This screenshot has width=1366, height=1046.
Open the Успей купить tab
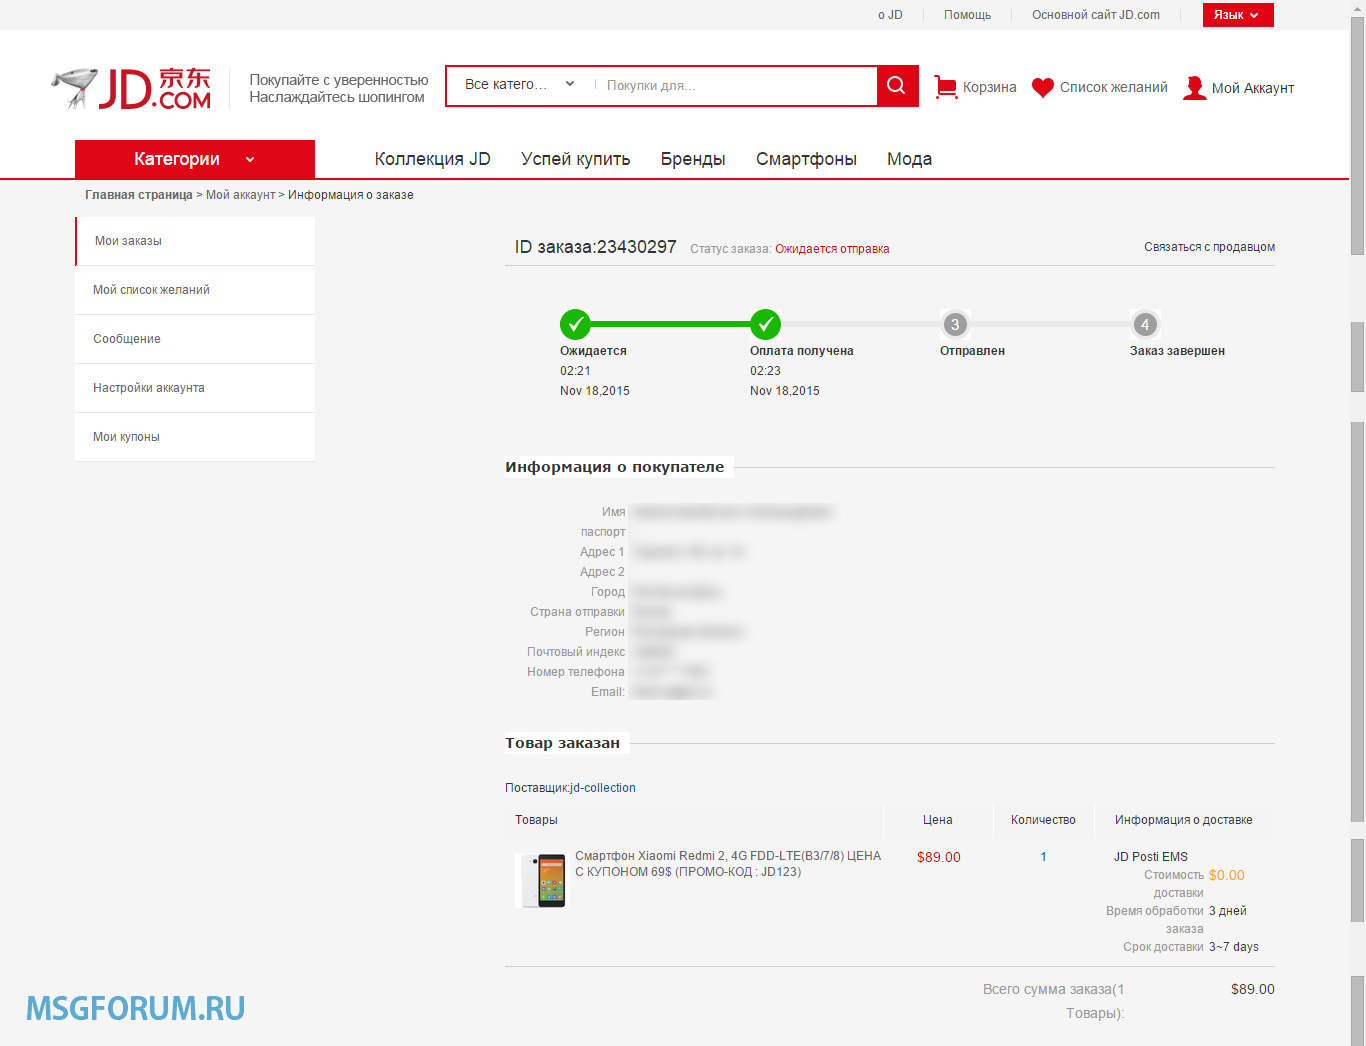[x=576, y=159]
